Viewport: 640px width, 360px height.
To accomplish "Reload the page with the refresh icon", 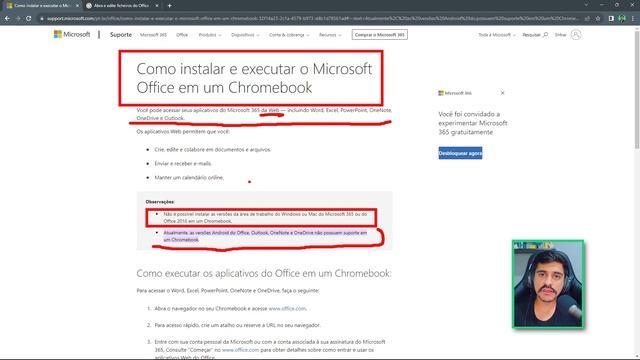I will pyautogui.click(x=29, y=18).
